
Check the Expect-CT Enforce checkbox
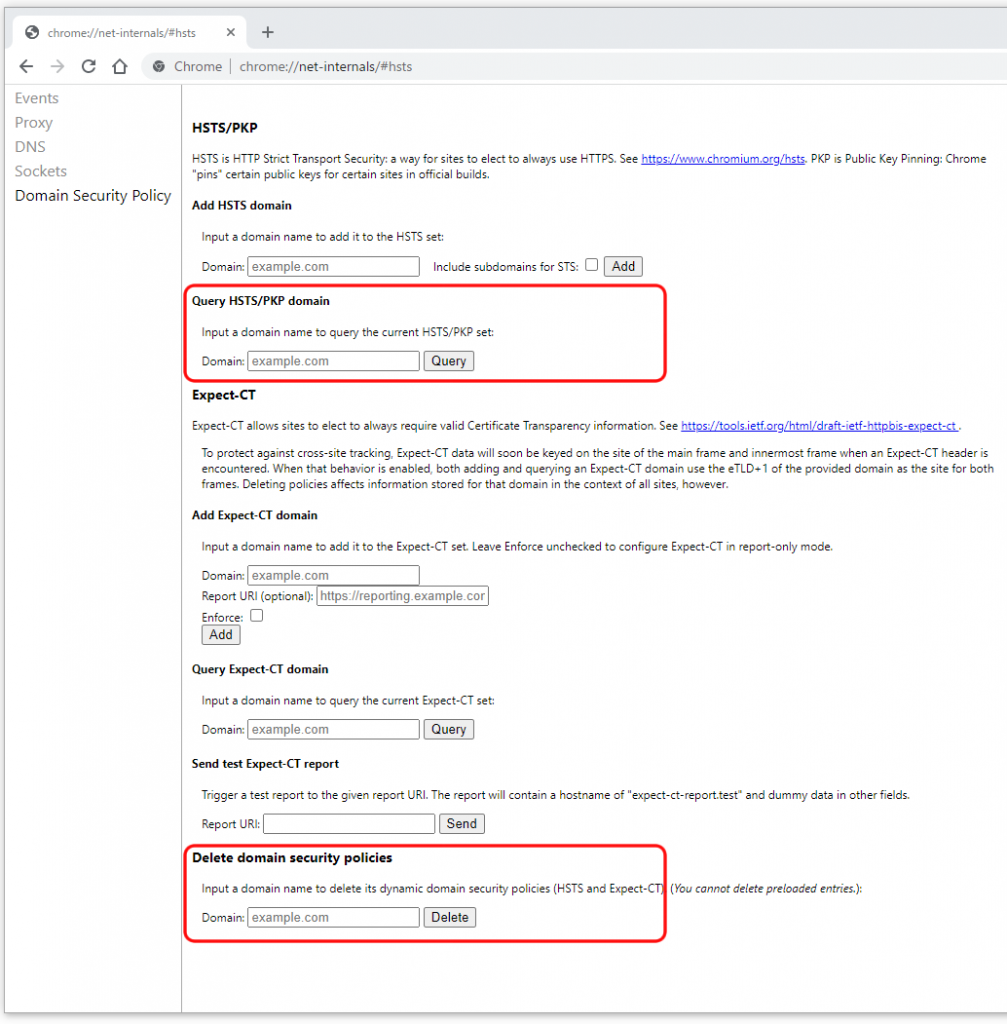pyautogui.click(x=256, y=616)
